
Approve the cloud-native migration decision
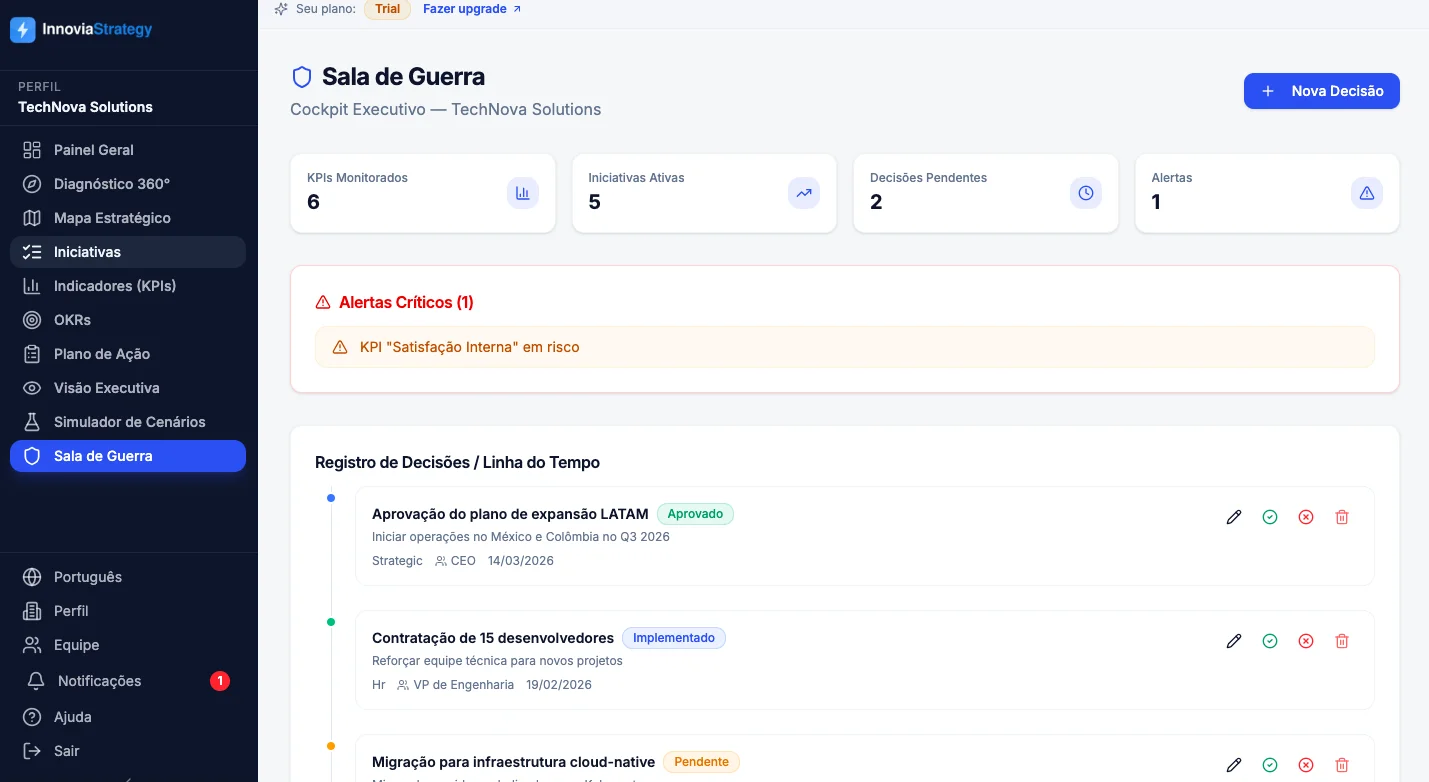coord(1270,765)
